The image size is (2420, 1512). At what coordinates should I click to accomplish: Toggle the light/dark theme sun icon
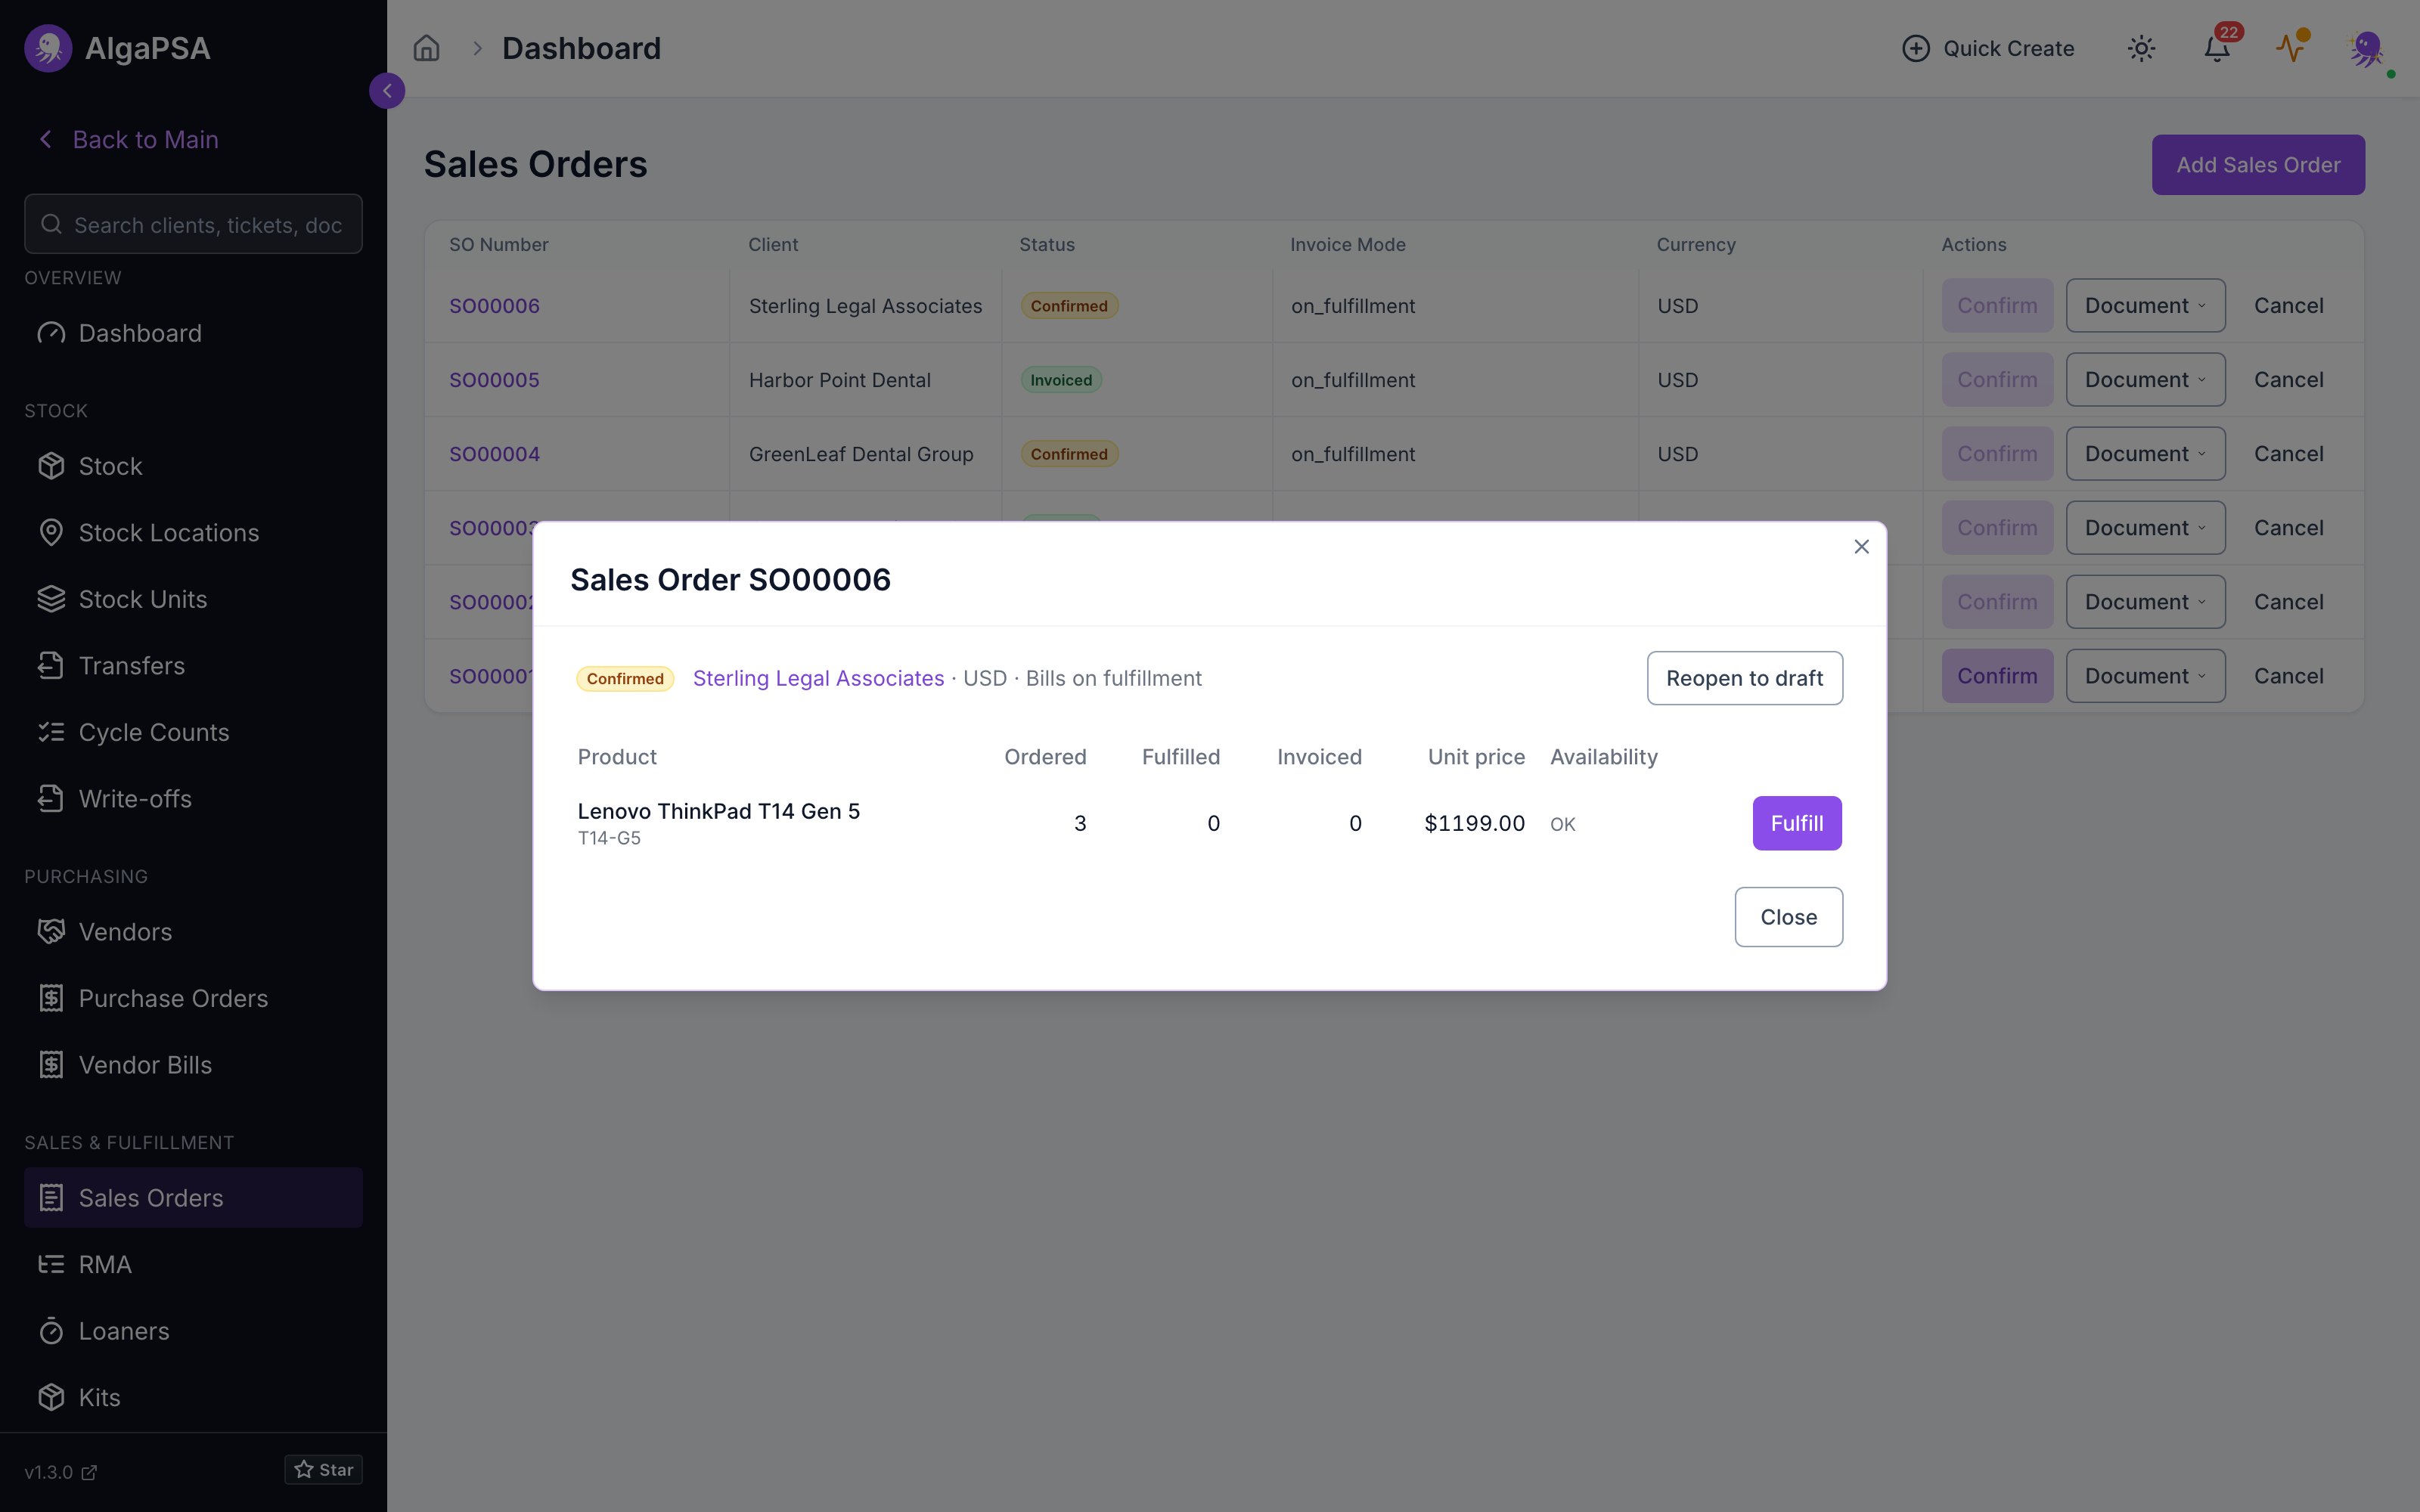coord(2141,48)
